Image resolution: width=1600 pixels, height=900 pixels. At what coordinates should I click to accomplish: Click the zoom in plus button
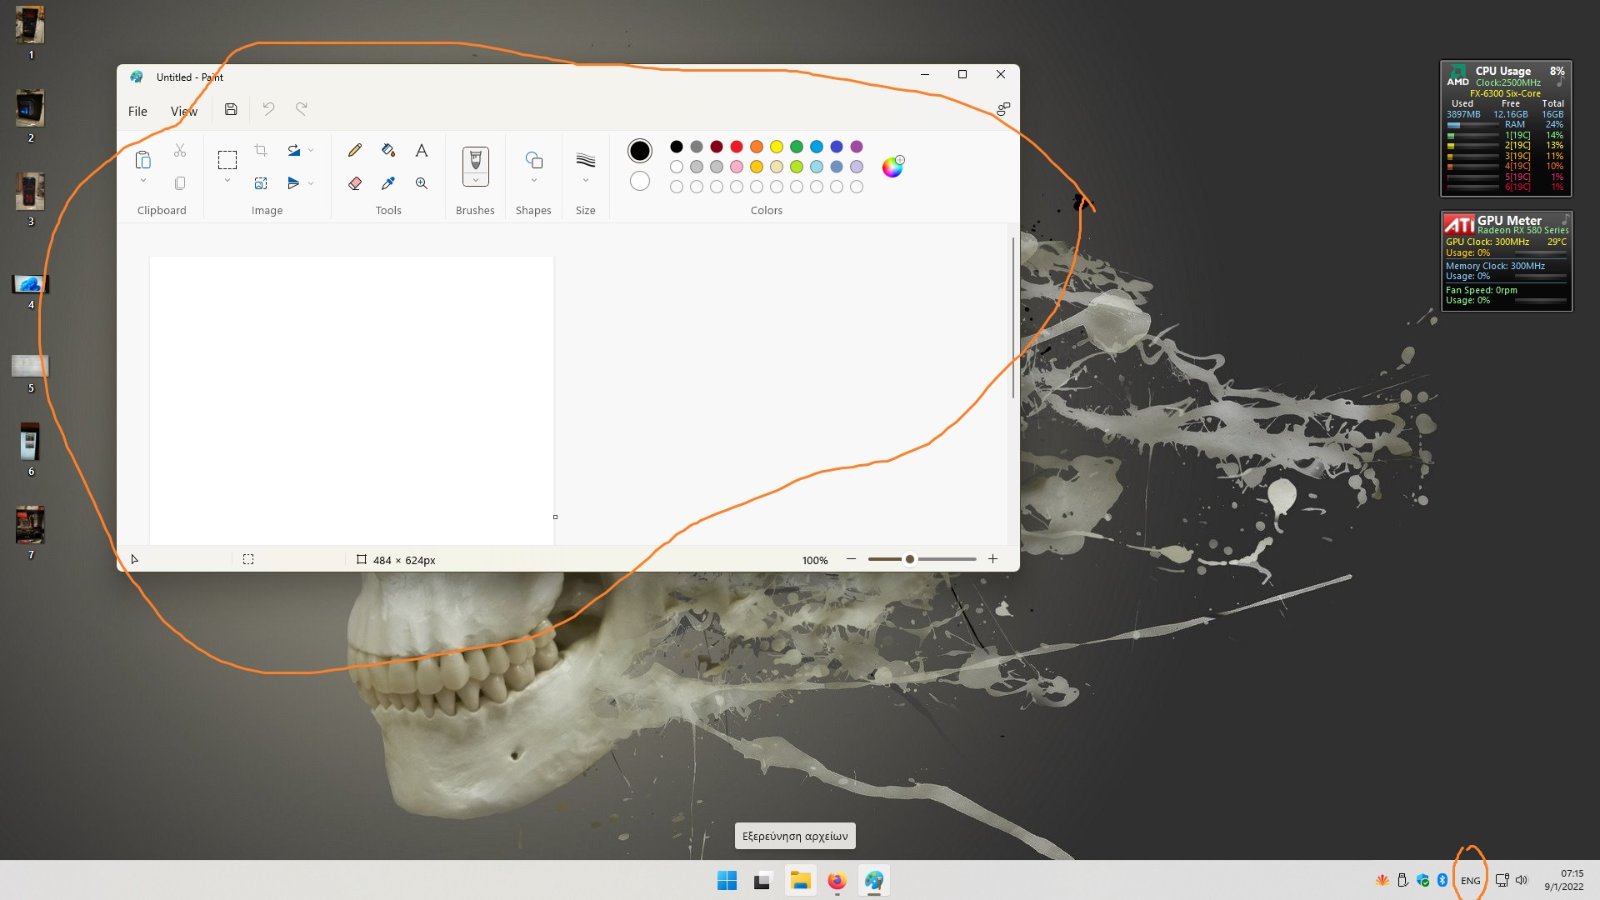coord(993,559)
